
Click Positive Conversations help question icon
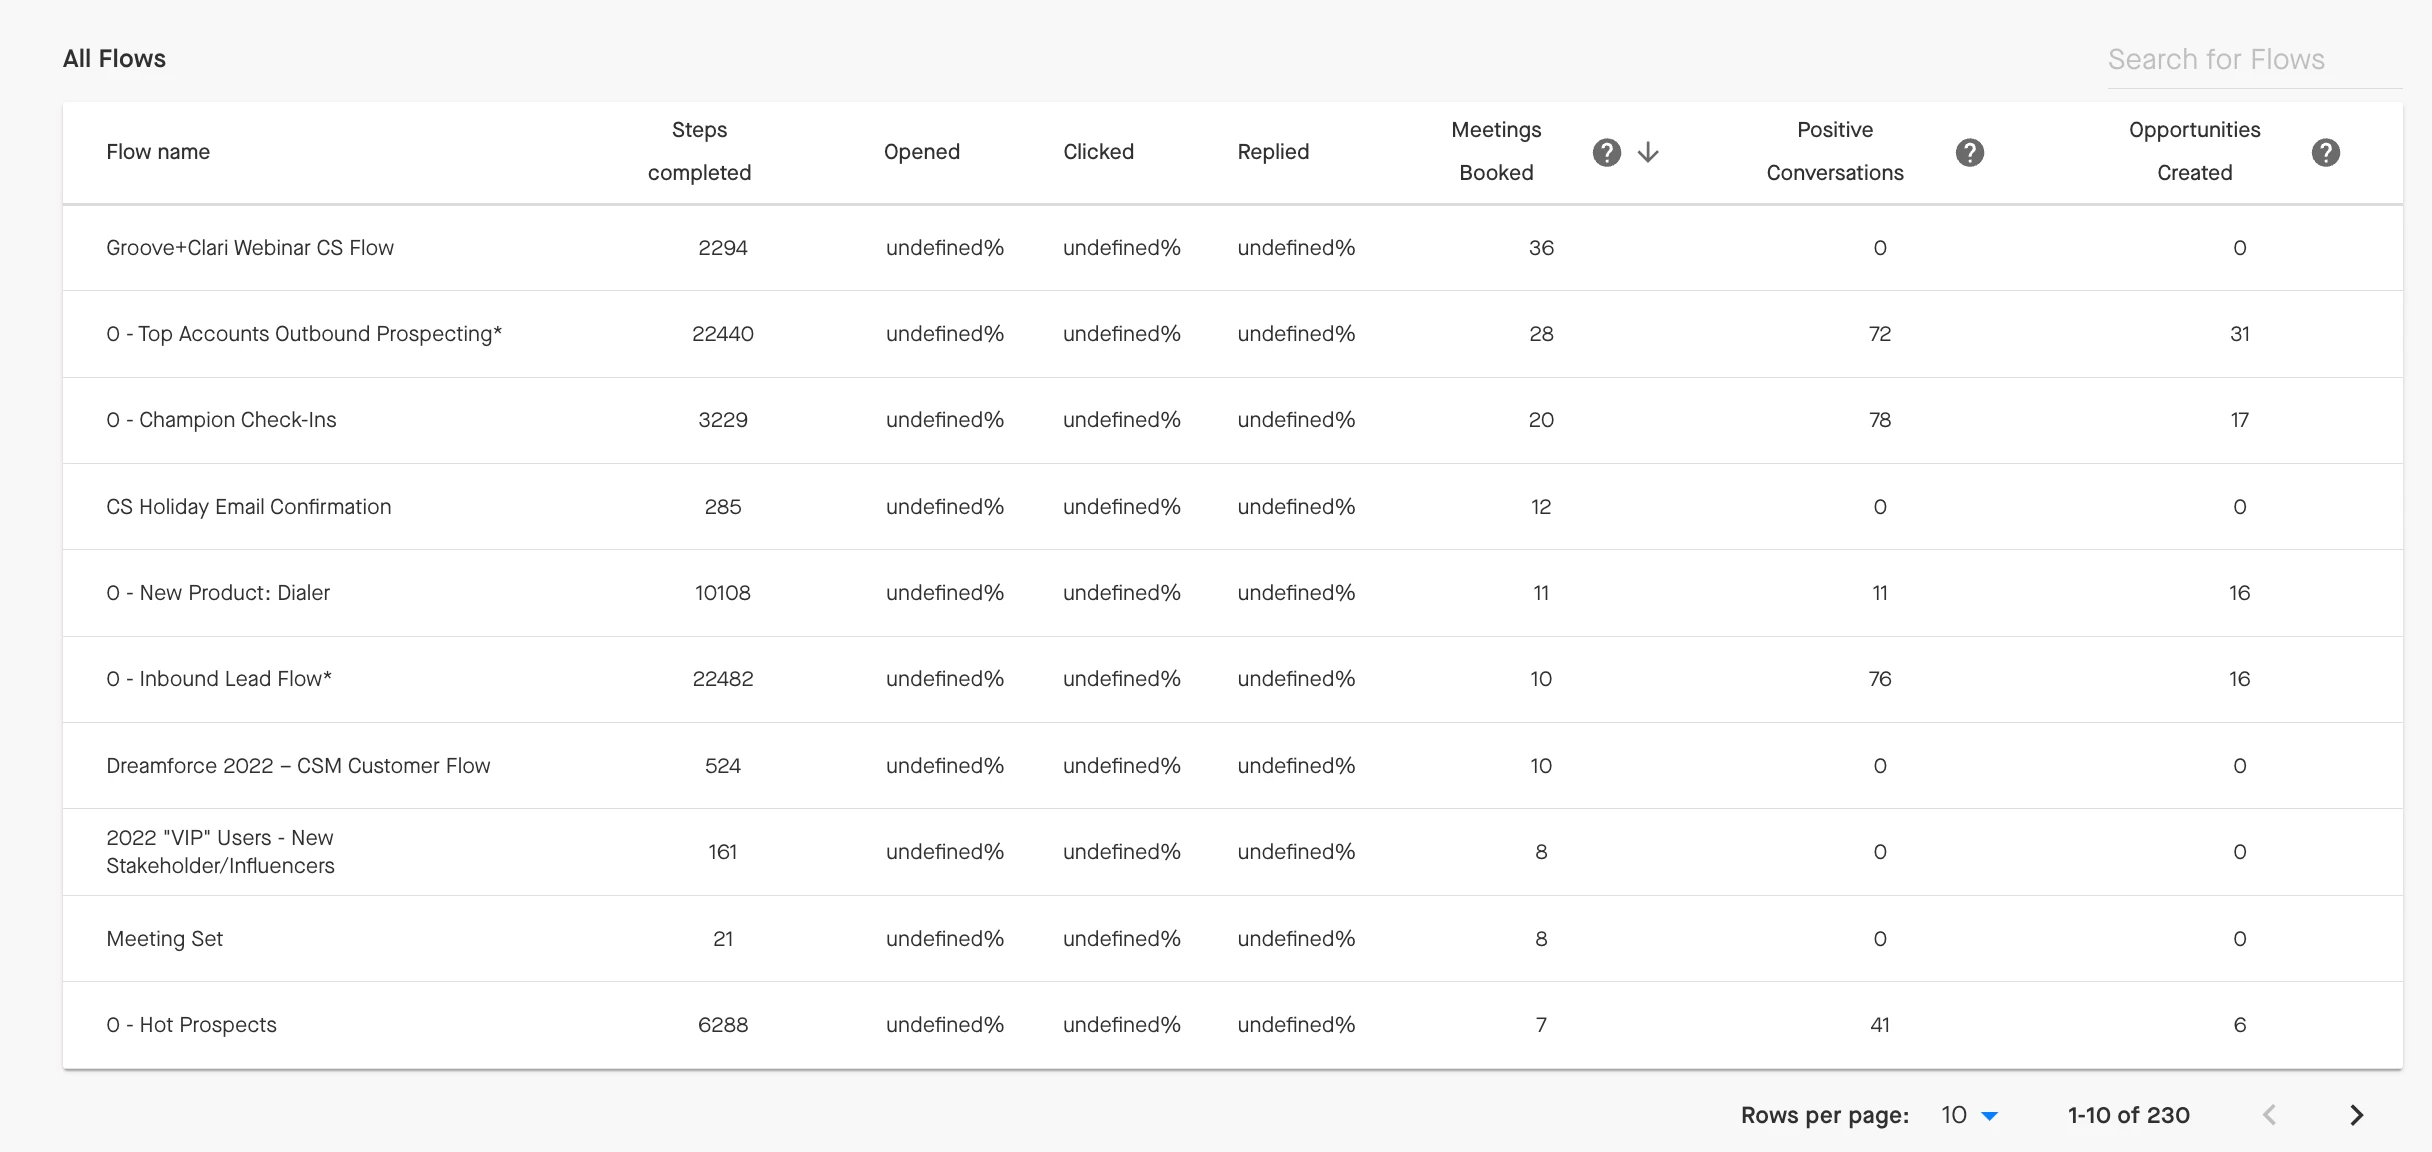point(1969,152)
